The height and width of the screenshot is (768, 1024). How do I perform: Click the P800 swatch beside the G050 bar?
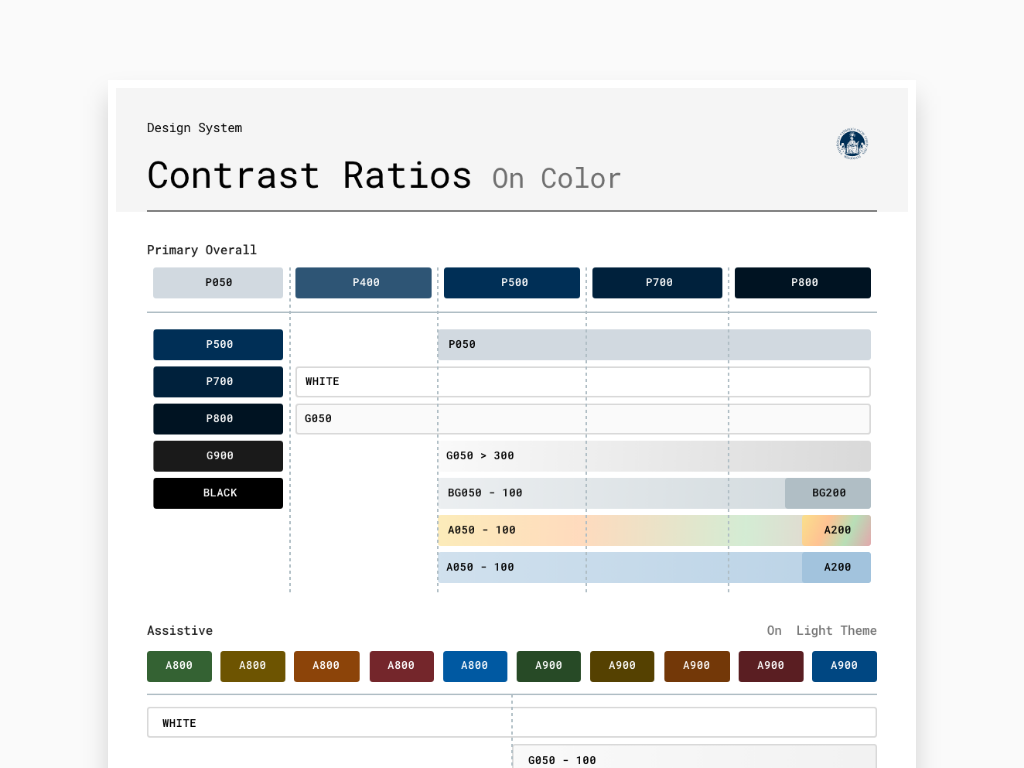click(218, 419)
